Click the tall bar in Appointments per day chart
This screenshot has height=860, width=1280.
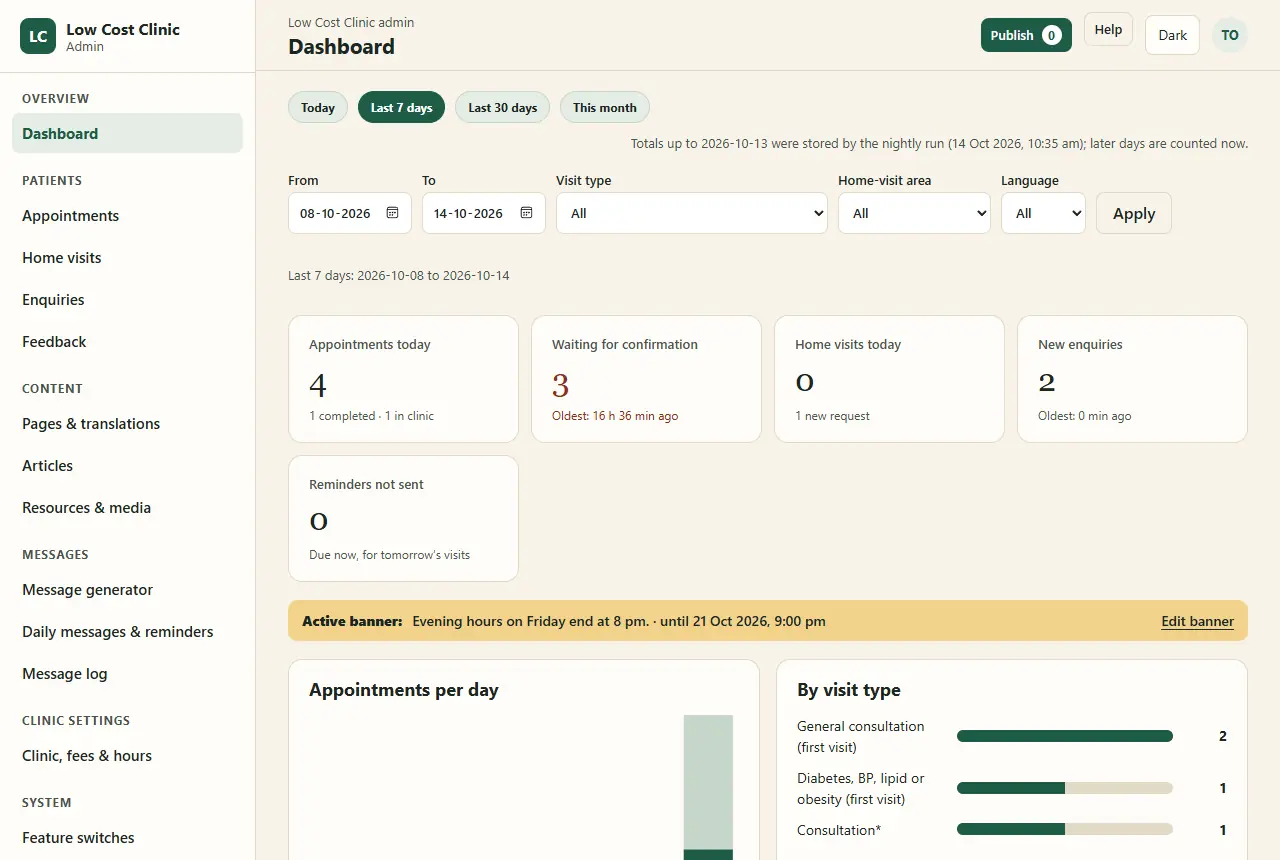[708, 787]
